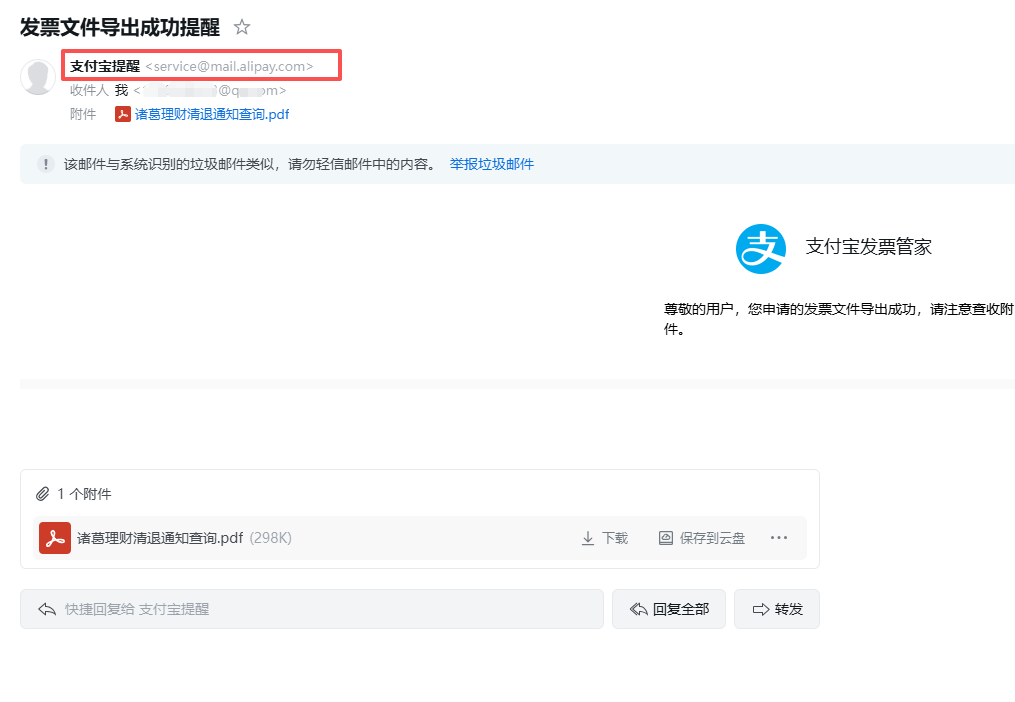
Task: Open the sender avatar image
Action: (x=38, y=77)
